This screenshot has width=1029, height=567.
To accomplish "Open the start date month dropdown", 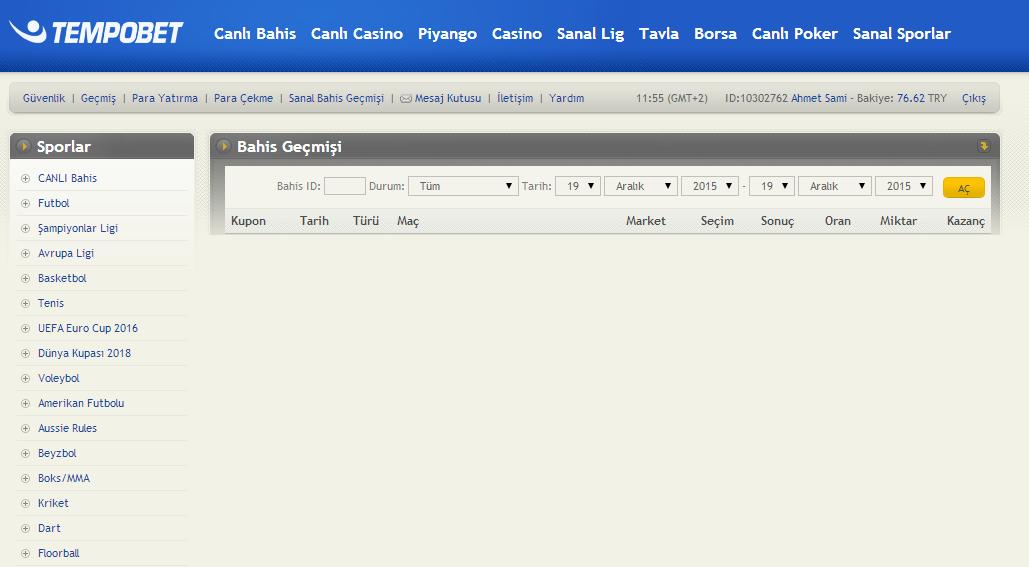I will (x=640, y=186).
